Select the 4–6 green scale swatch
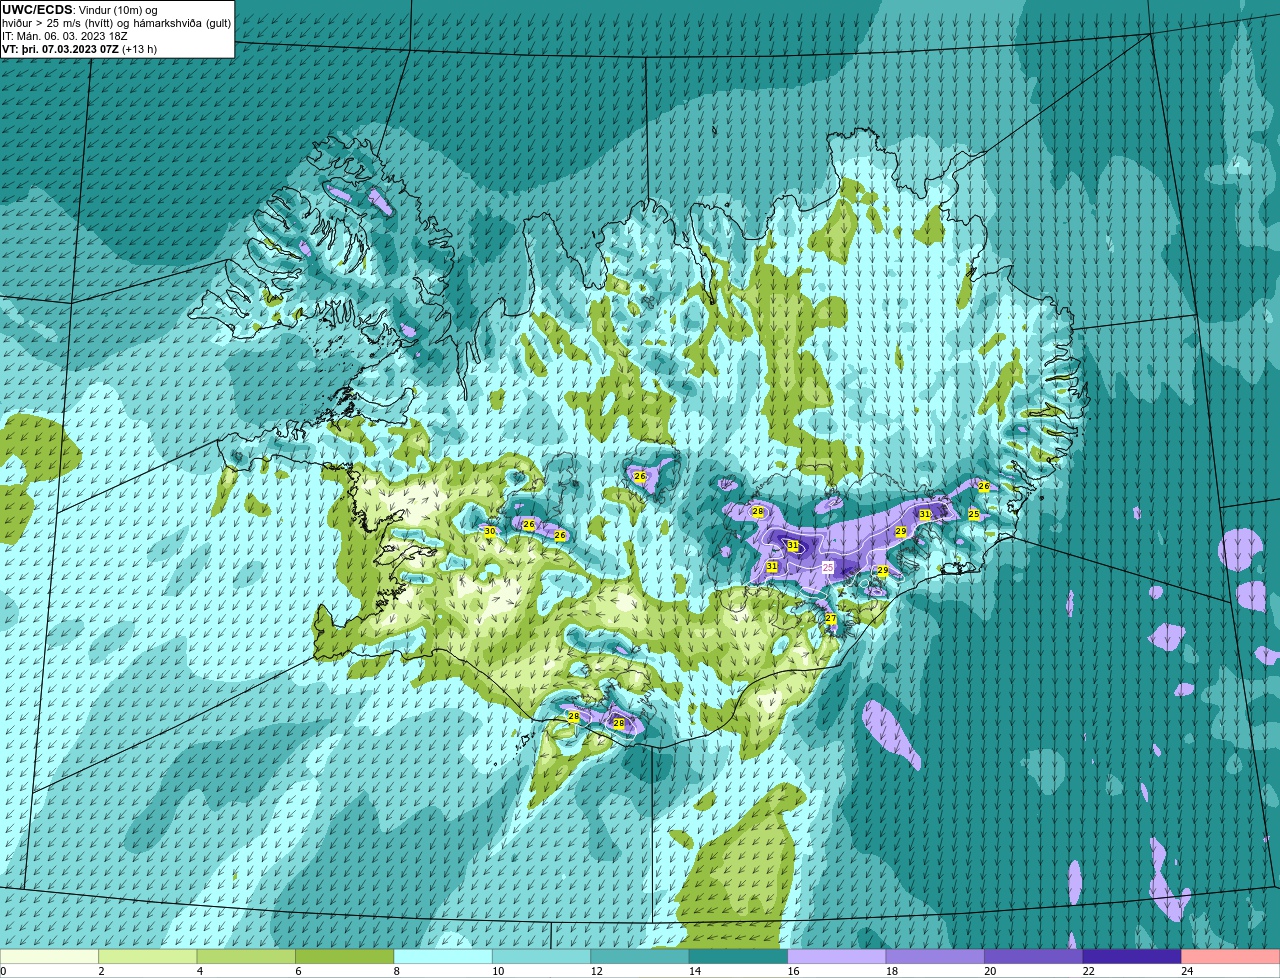This screenshot has height=978, width=1280. click(x=246, y=956)
